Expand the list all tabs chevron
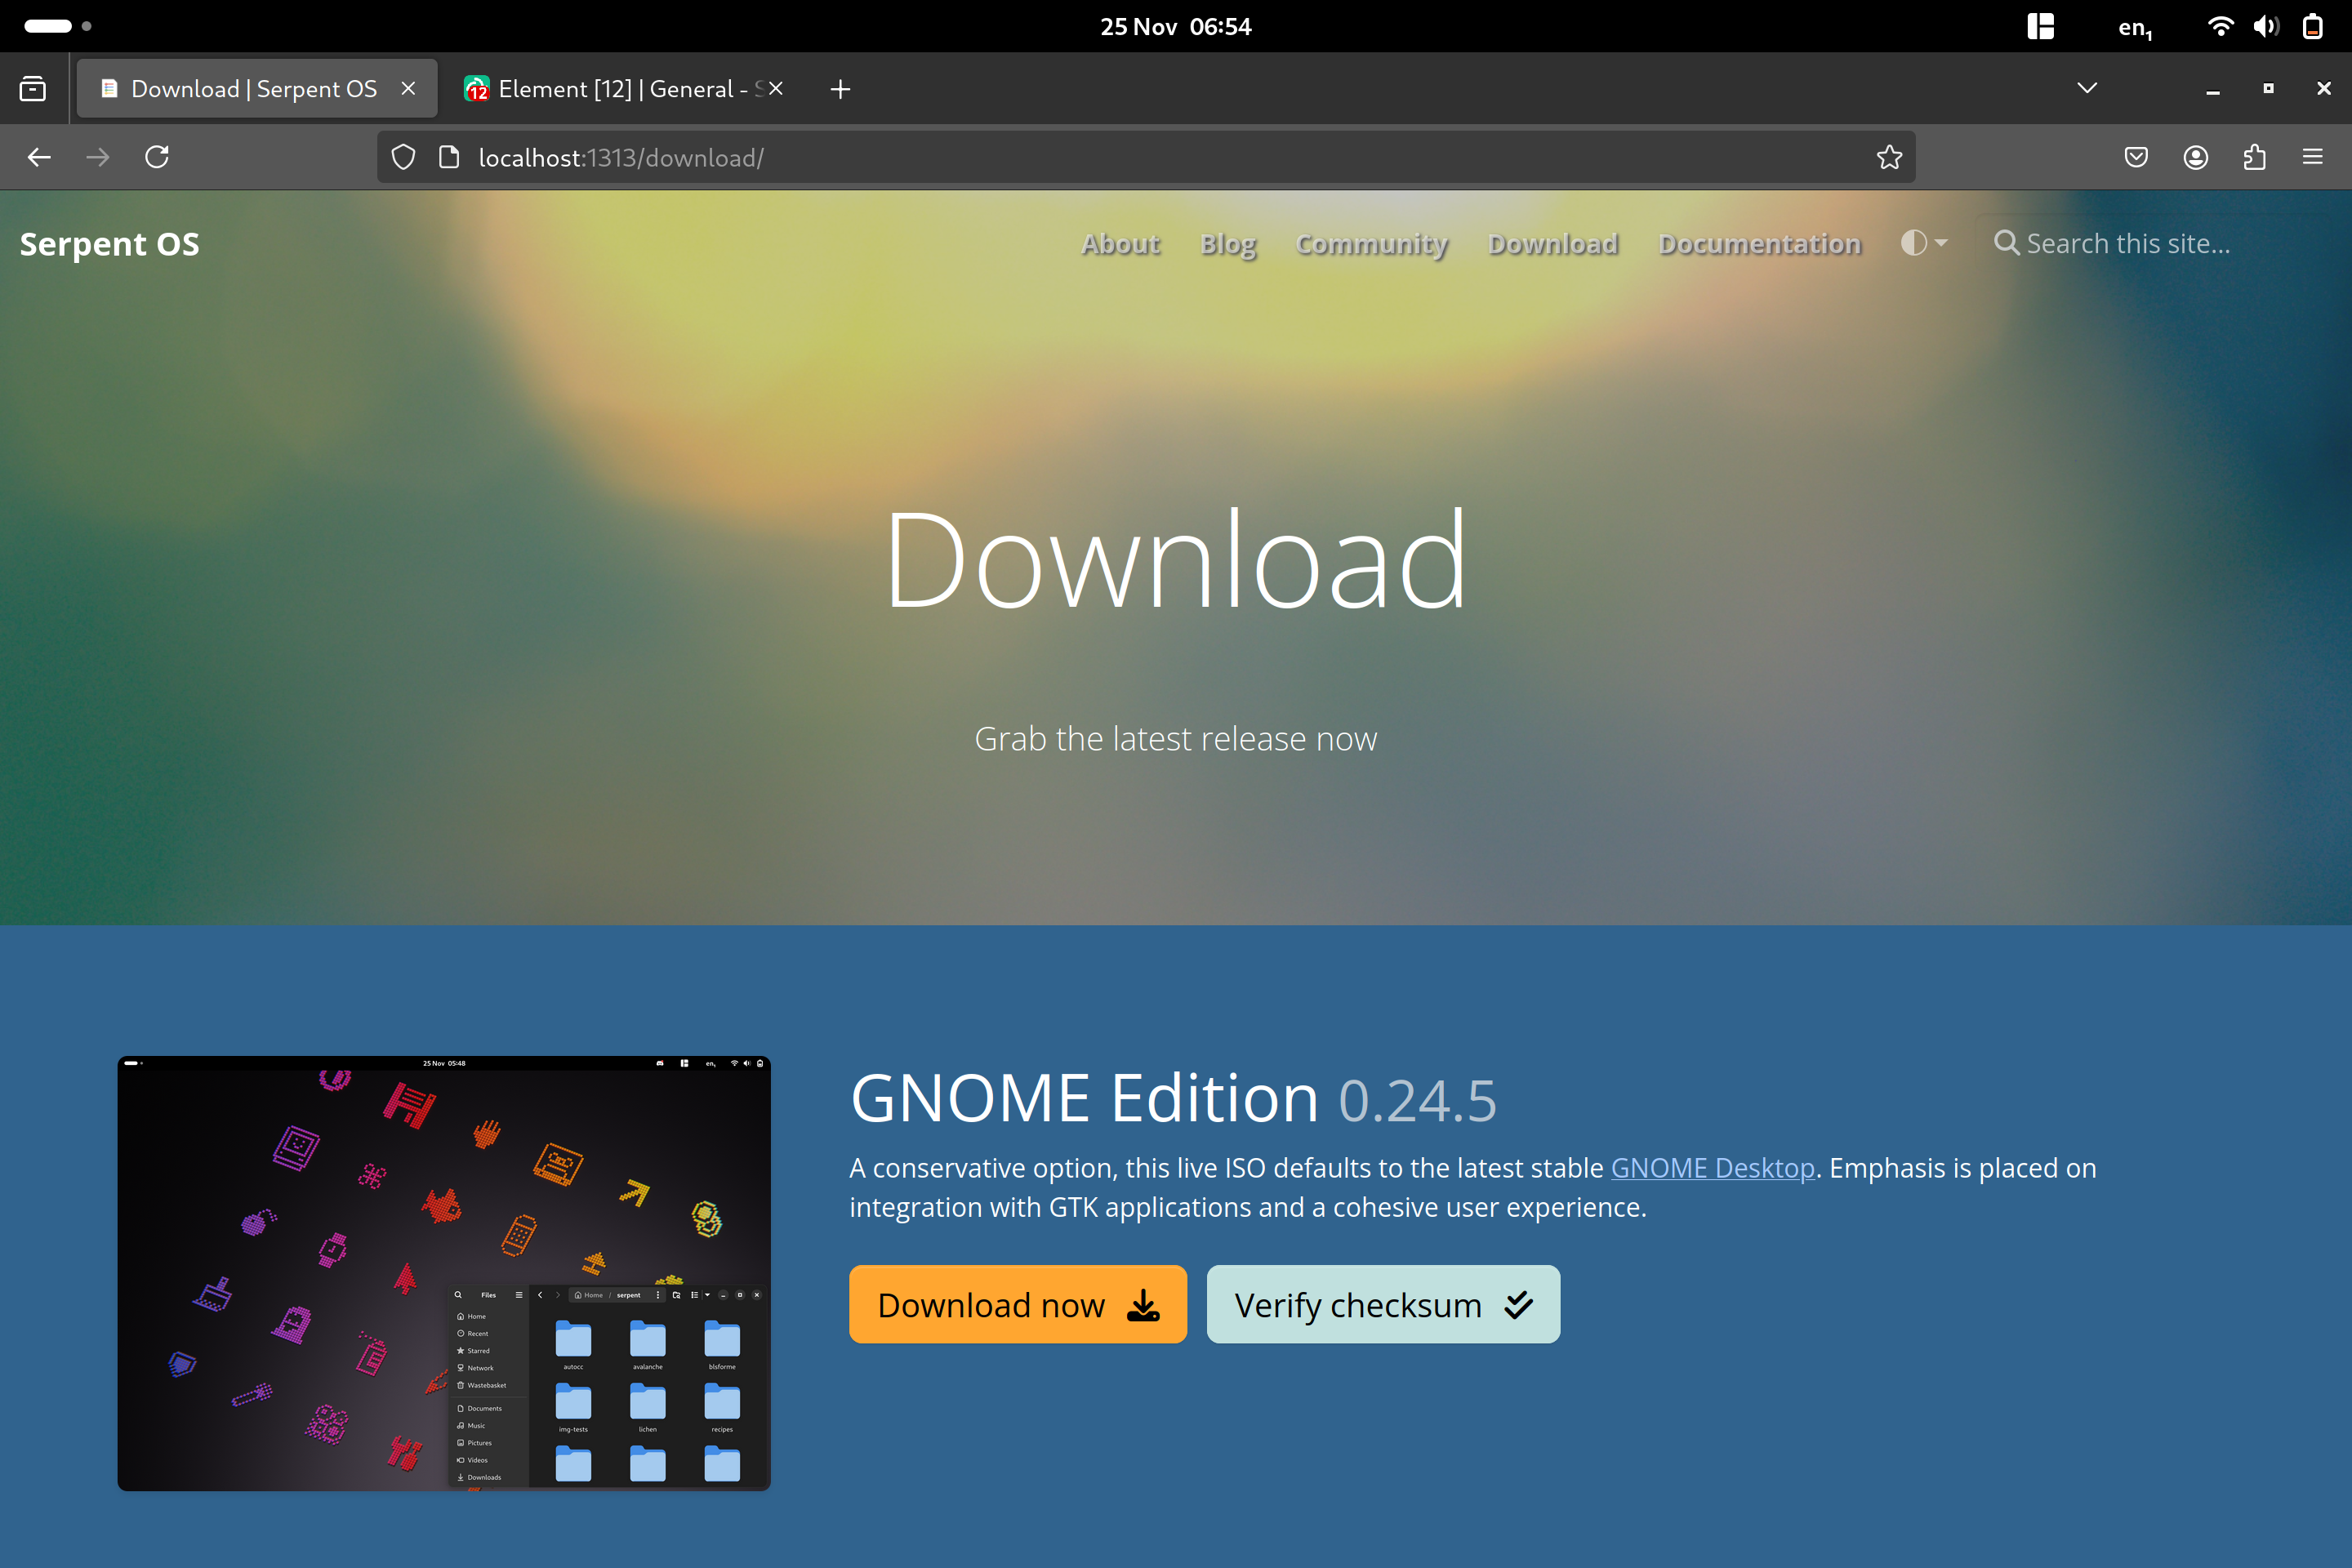 coord(2087,88)
